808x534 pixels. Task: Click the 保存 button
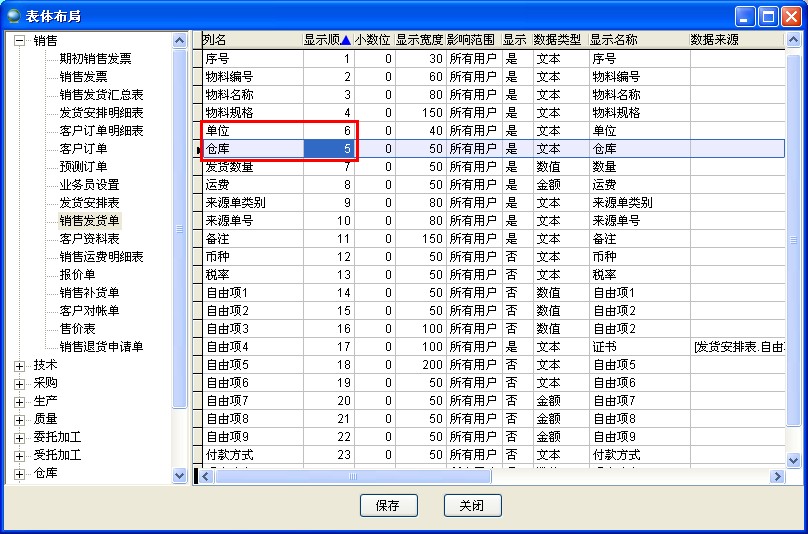[388, 506]
